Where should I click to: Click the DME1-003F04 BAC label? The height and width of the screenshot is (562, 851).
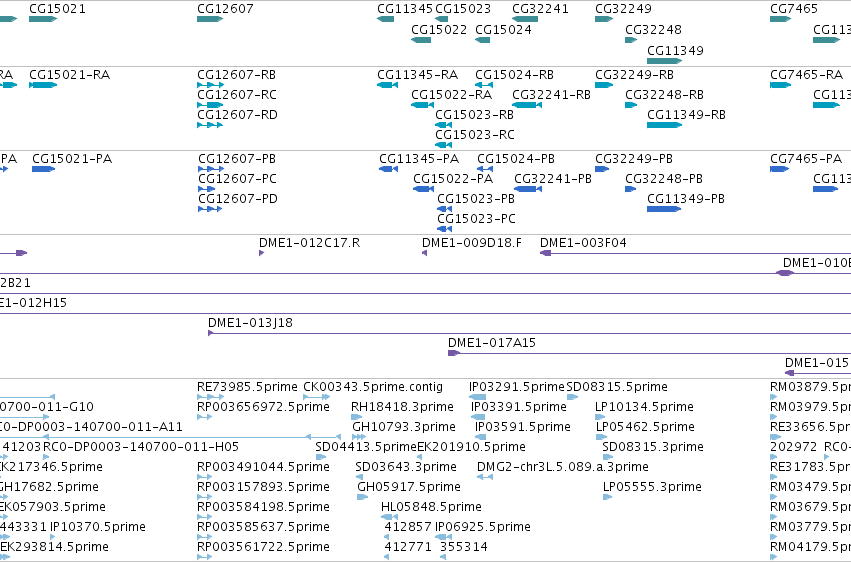pos(583,243)
